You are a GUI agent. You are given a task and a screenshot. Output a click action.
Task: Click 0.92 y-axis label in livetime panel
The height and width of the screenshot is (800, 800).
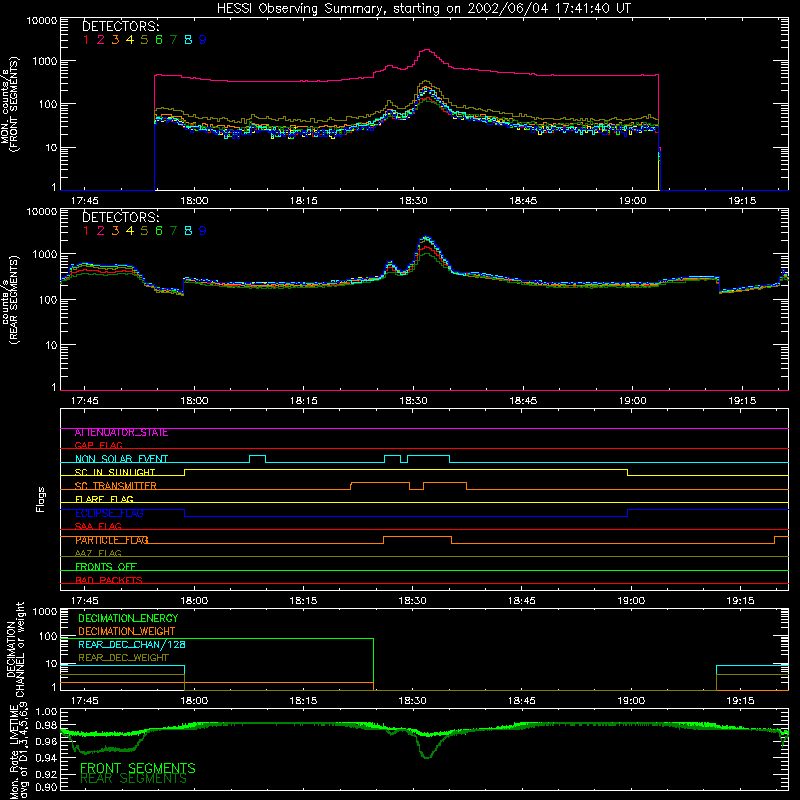click(47, 773)
